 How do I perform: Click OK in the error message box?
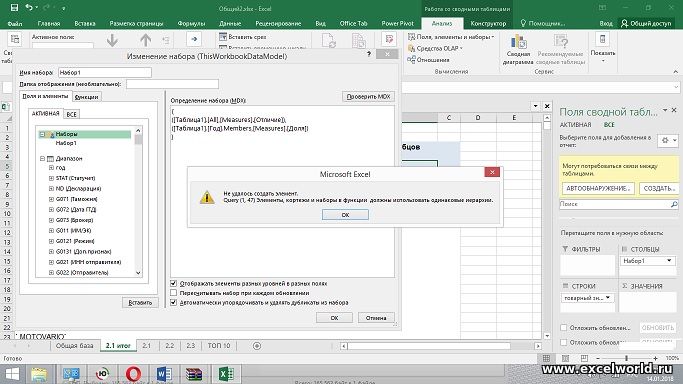(345, 215)
